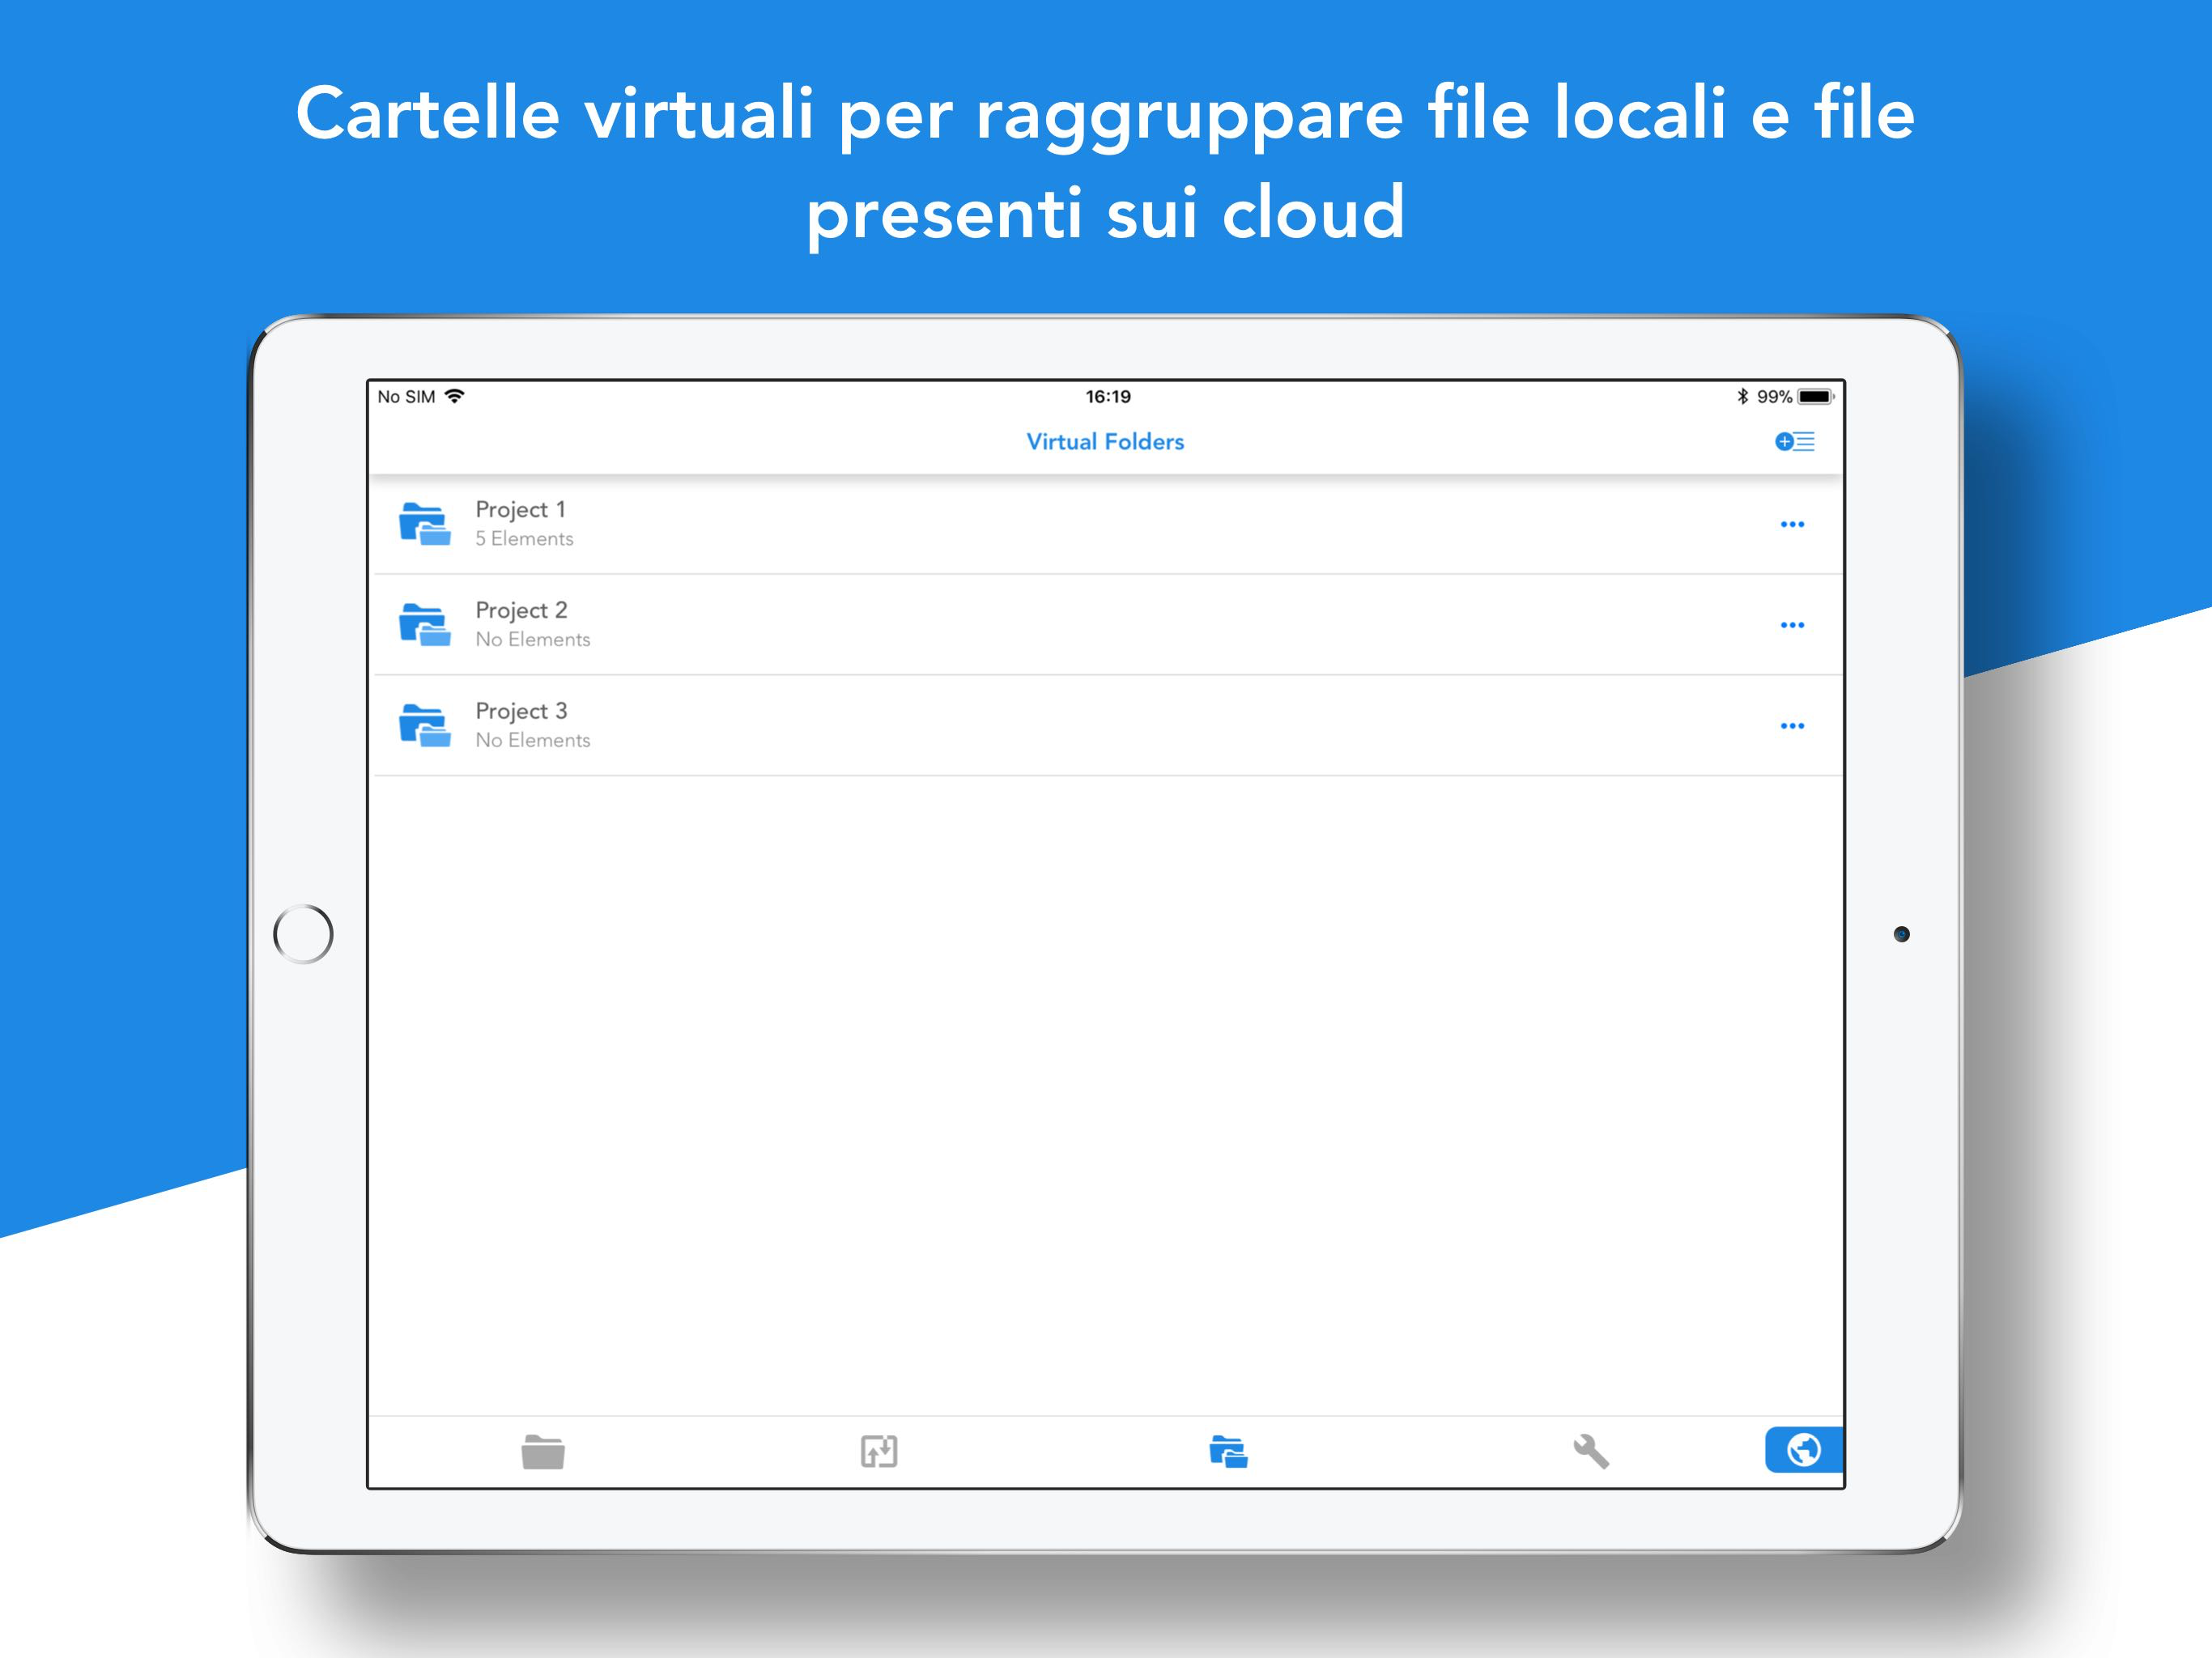Open the files folder tab icon
The height and width of the screenshot is (1658, 2212).
pos(543,1451)
